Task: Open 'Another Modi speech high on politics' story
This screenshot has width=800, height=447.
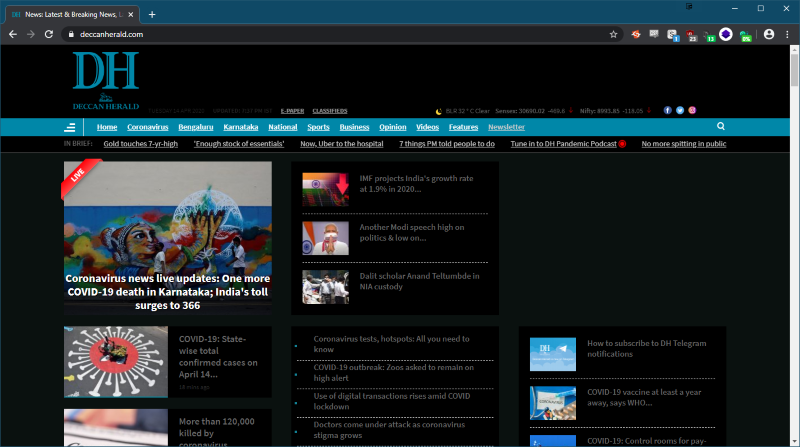Action: (x=412, y=233)
